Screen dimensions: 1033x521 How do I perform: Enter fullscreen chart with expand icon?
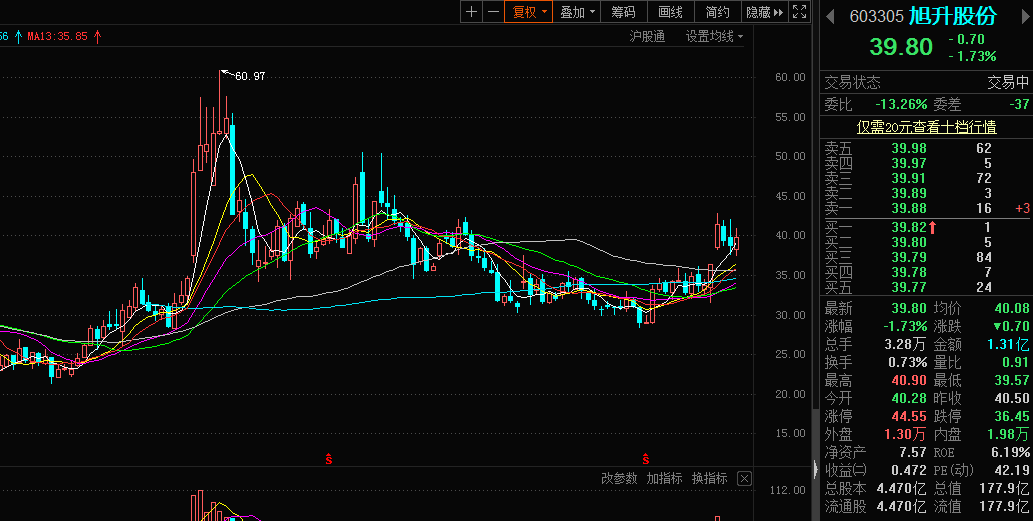click(x=799, y=12)
